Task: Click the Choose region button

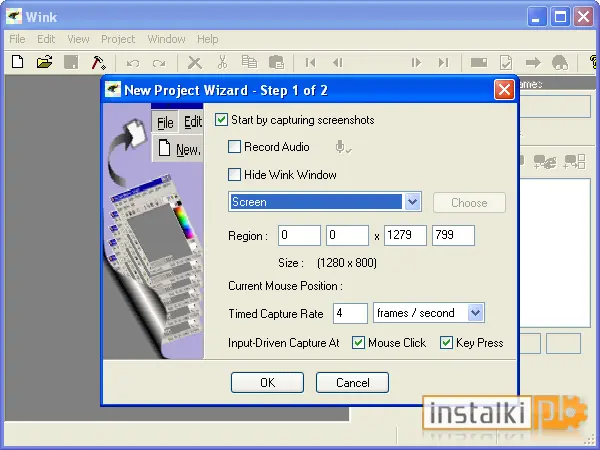Action: (x=469, y=202)
